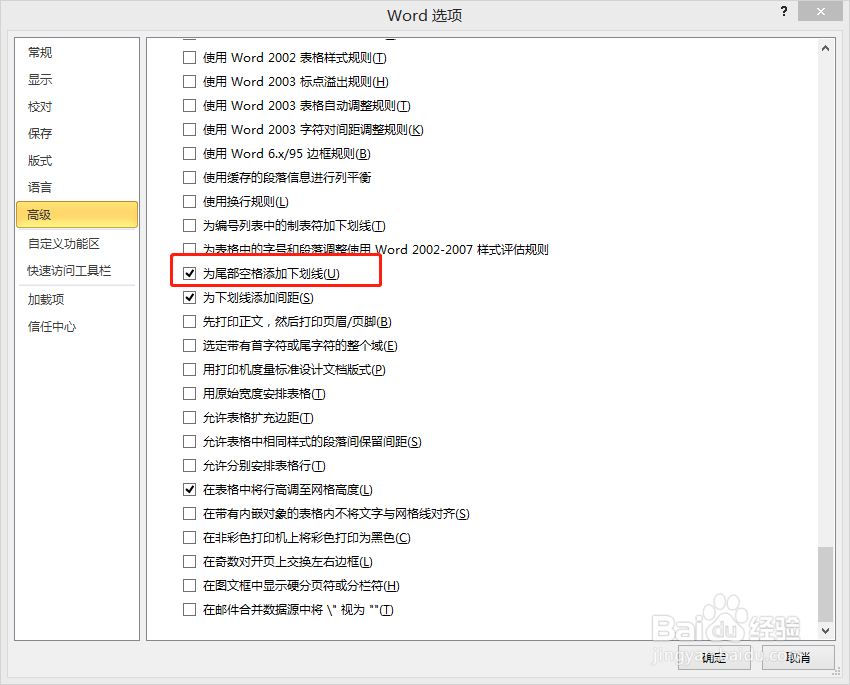The image size is (850, 685).
Task: Click the 取消 button
Action: [x=798, y=657]
